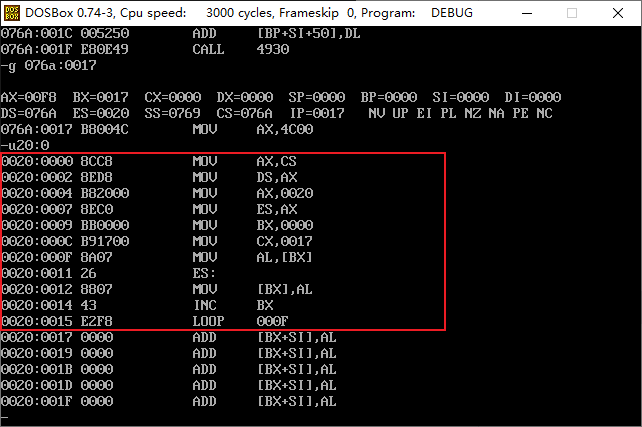Click the ES: segment prefix line
This screenshot has height=427, width=642.
coord(109,273)
